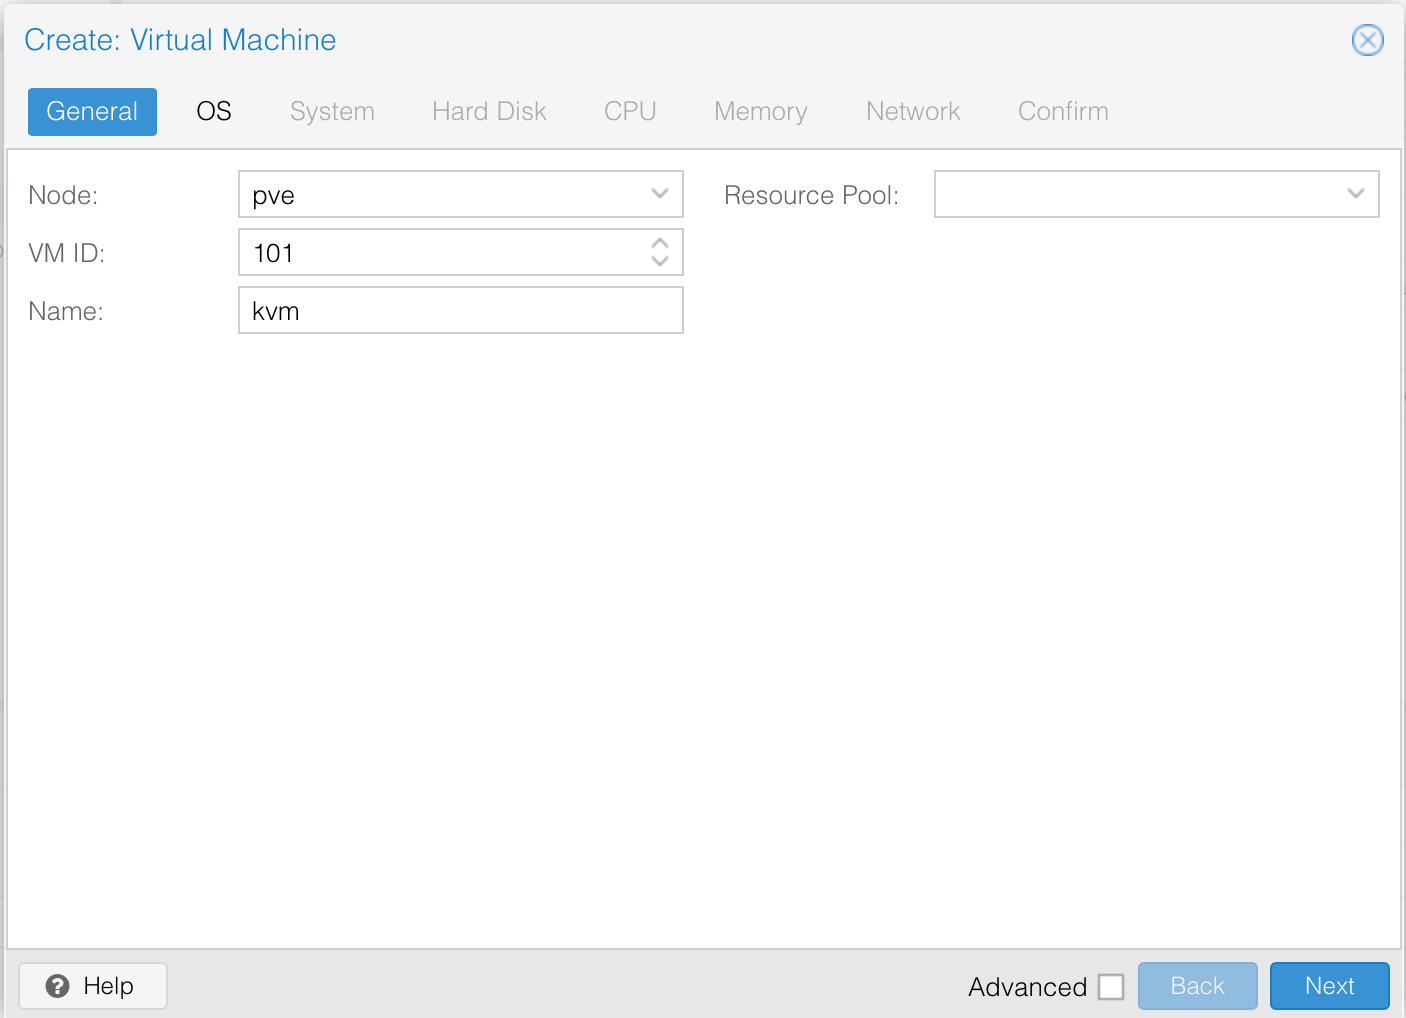This screenshot has width=1406, height=1018.
Task: Enable the Advanced checkbox
Action: pyautogui.click(x=1111, y=987)
